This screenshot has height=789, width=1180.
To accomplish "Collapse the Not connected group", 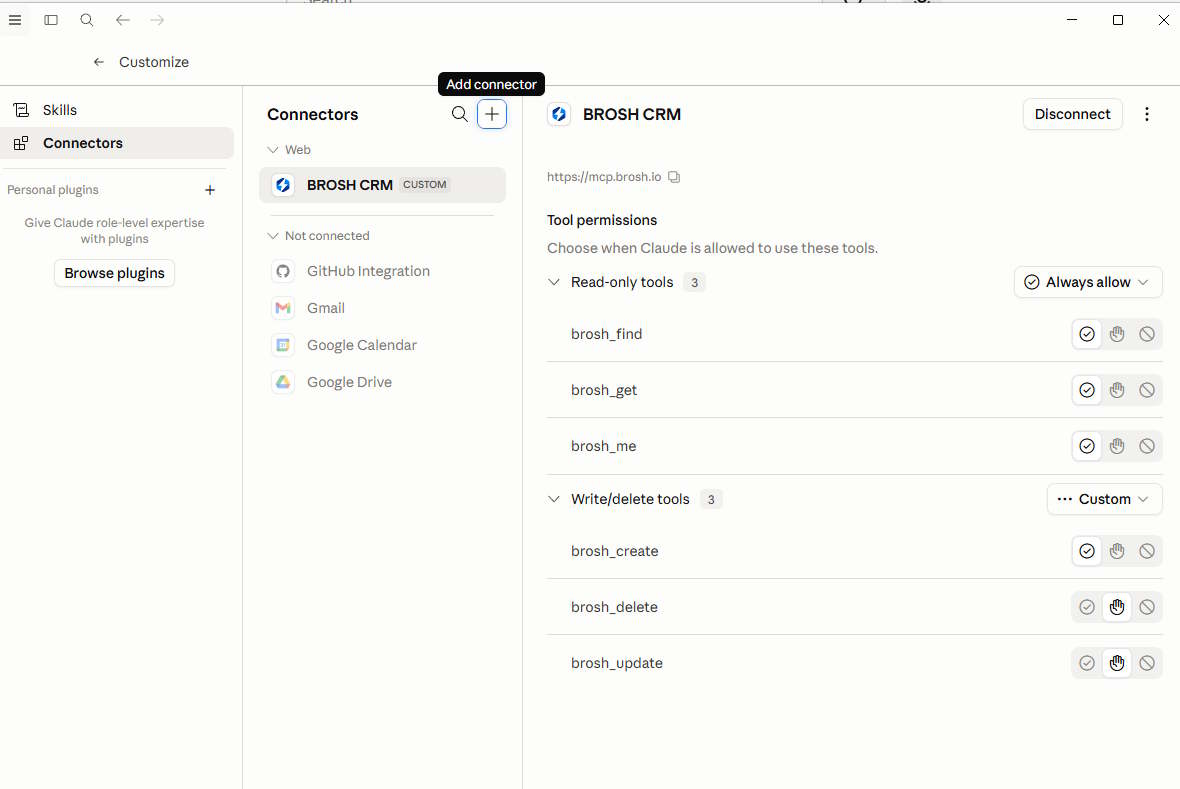I will tap(272, 236).
